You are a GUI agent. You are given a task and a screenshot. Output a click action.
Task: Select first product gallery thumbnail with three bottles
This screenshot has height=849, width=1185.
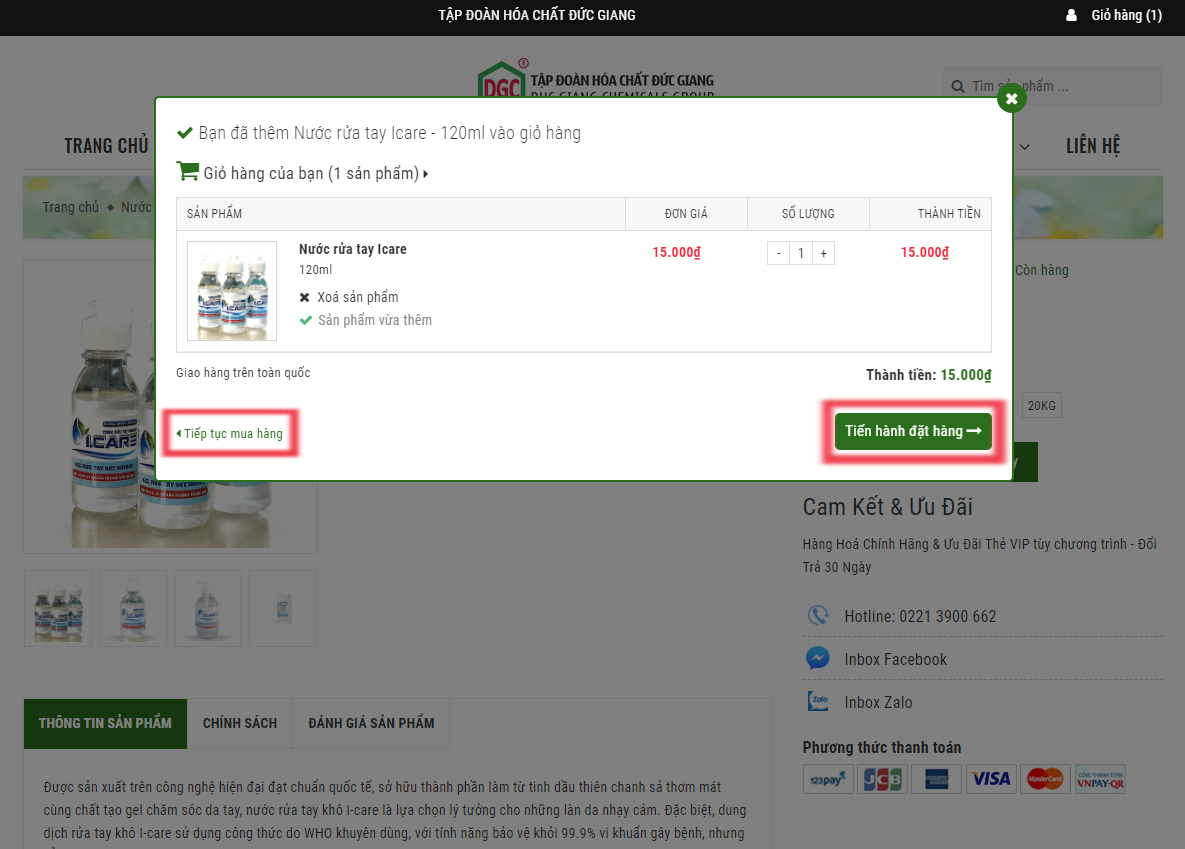tap(57, 609)
